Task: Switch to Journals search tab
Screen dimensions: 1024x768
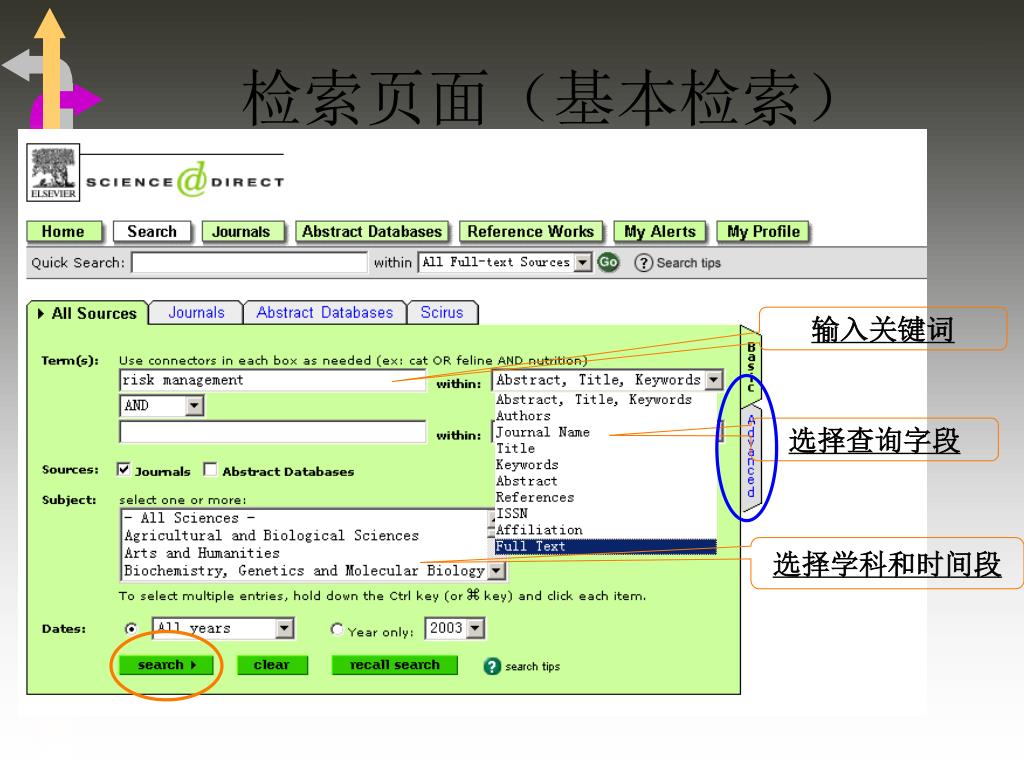Action: [196, 313]
